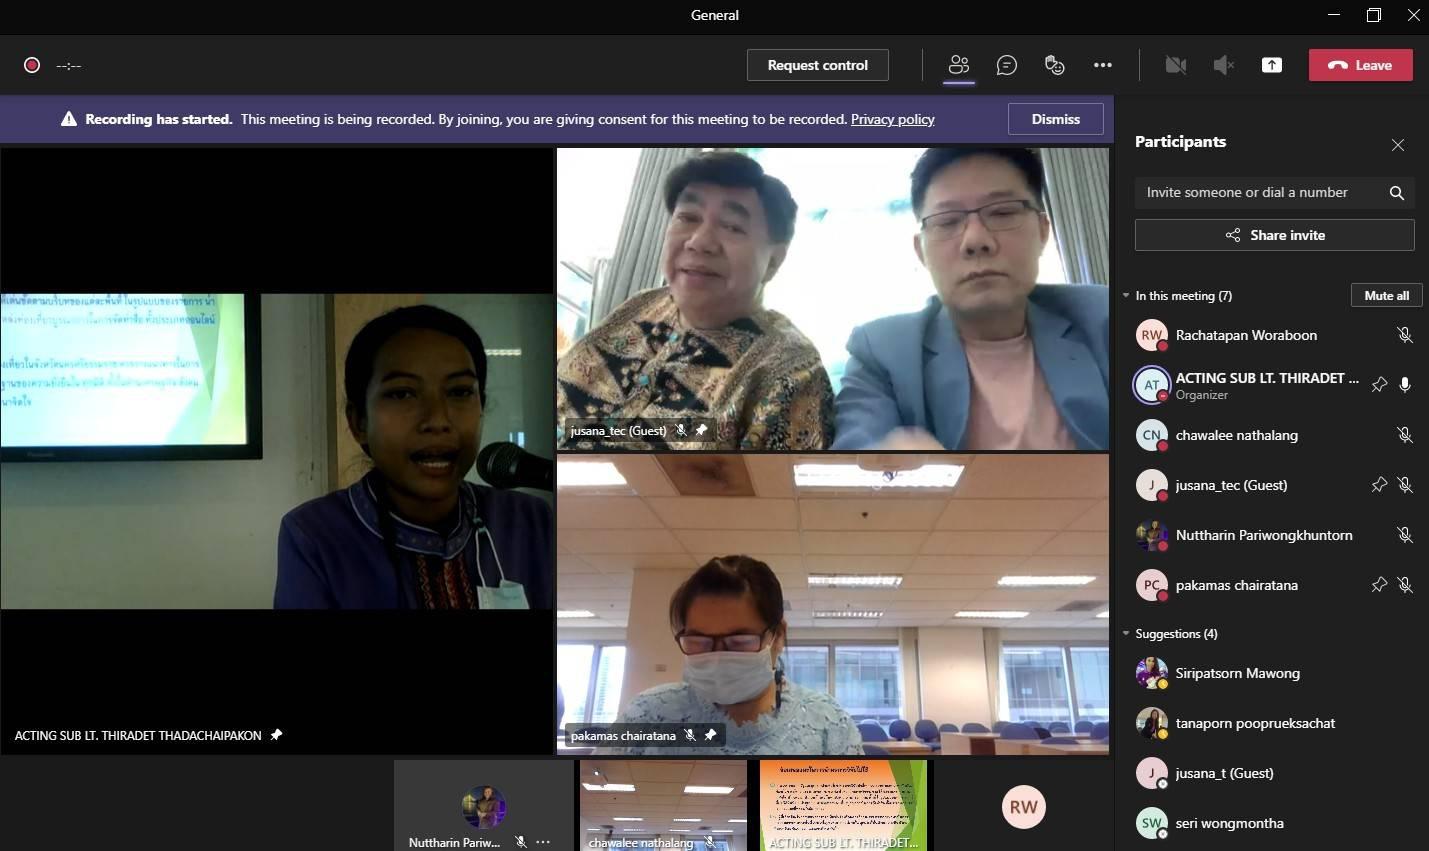Click pin icon for jusana_tec (Guest) in list
The width and height of the screenshot is (1429, 851).
tap(1379, 485)
